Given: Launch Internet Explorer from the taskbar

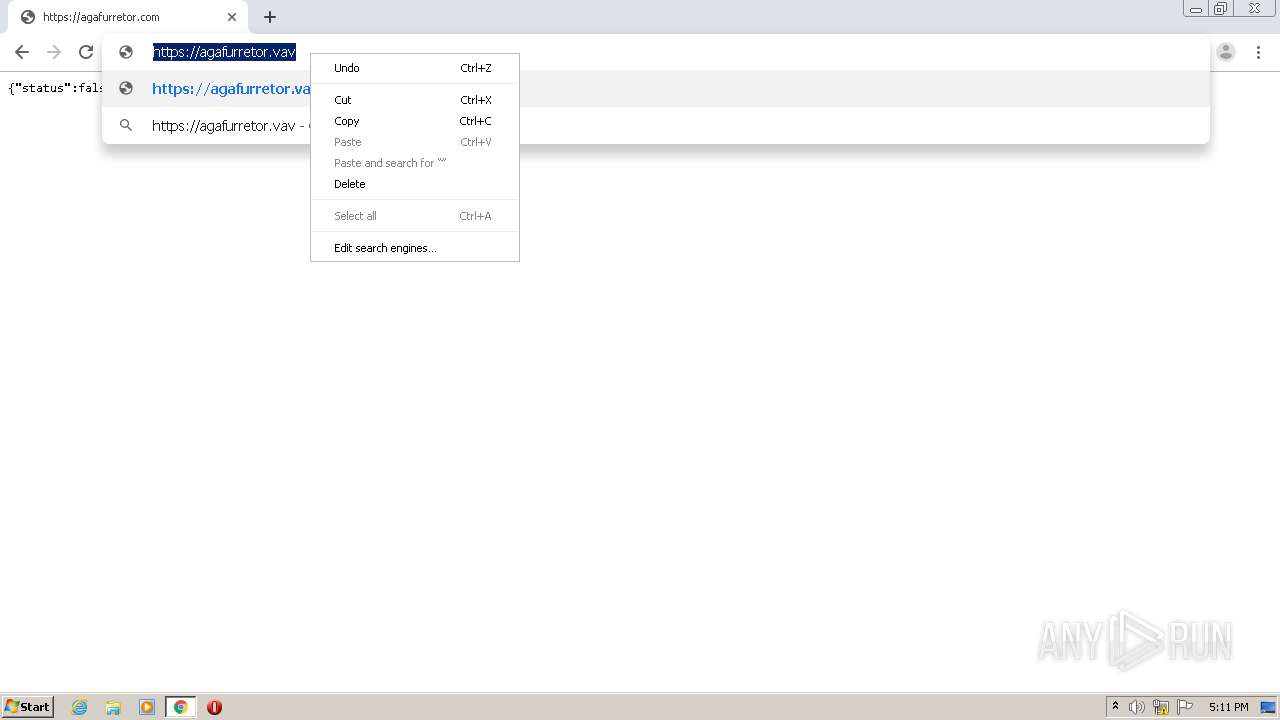Looking at the screenshot, I should 80,707.
